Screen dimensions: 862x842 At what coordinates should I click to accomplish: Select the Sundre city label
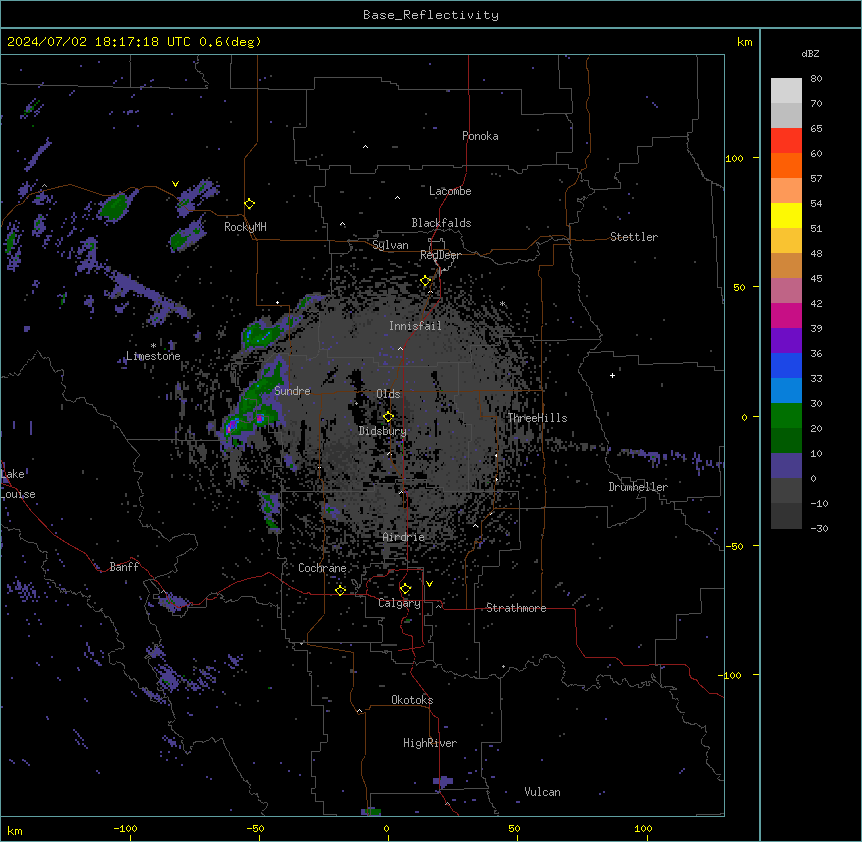[x=292, y=391]
